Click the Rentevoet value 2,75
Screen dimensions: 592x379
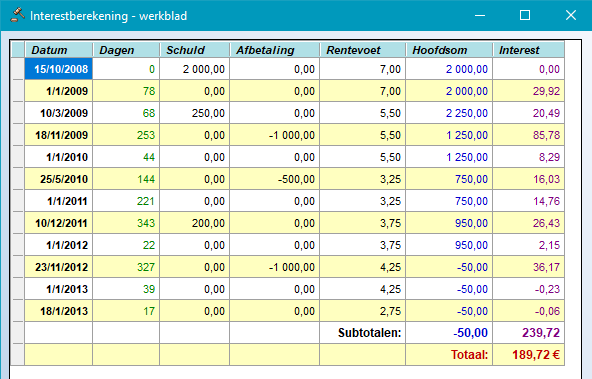[362, 311]
